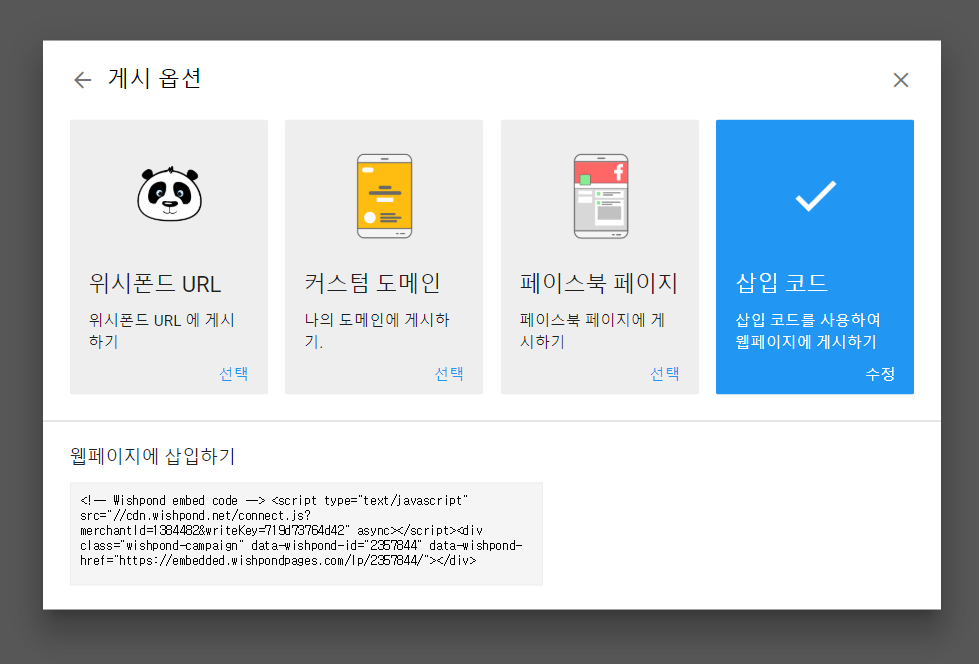Click the panda icon for 위시폰드 URL
Screen dimensions: 979x664
point(169,194)
